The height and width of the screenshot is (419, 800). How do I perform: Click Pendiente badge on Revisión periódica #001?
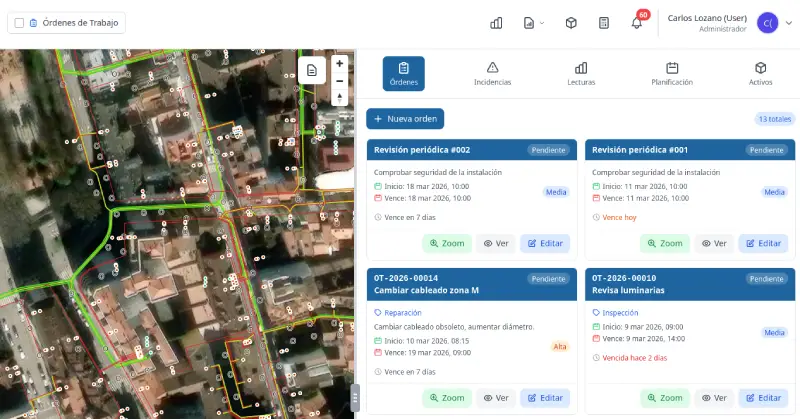[766, 150]
